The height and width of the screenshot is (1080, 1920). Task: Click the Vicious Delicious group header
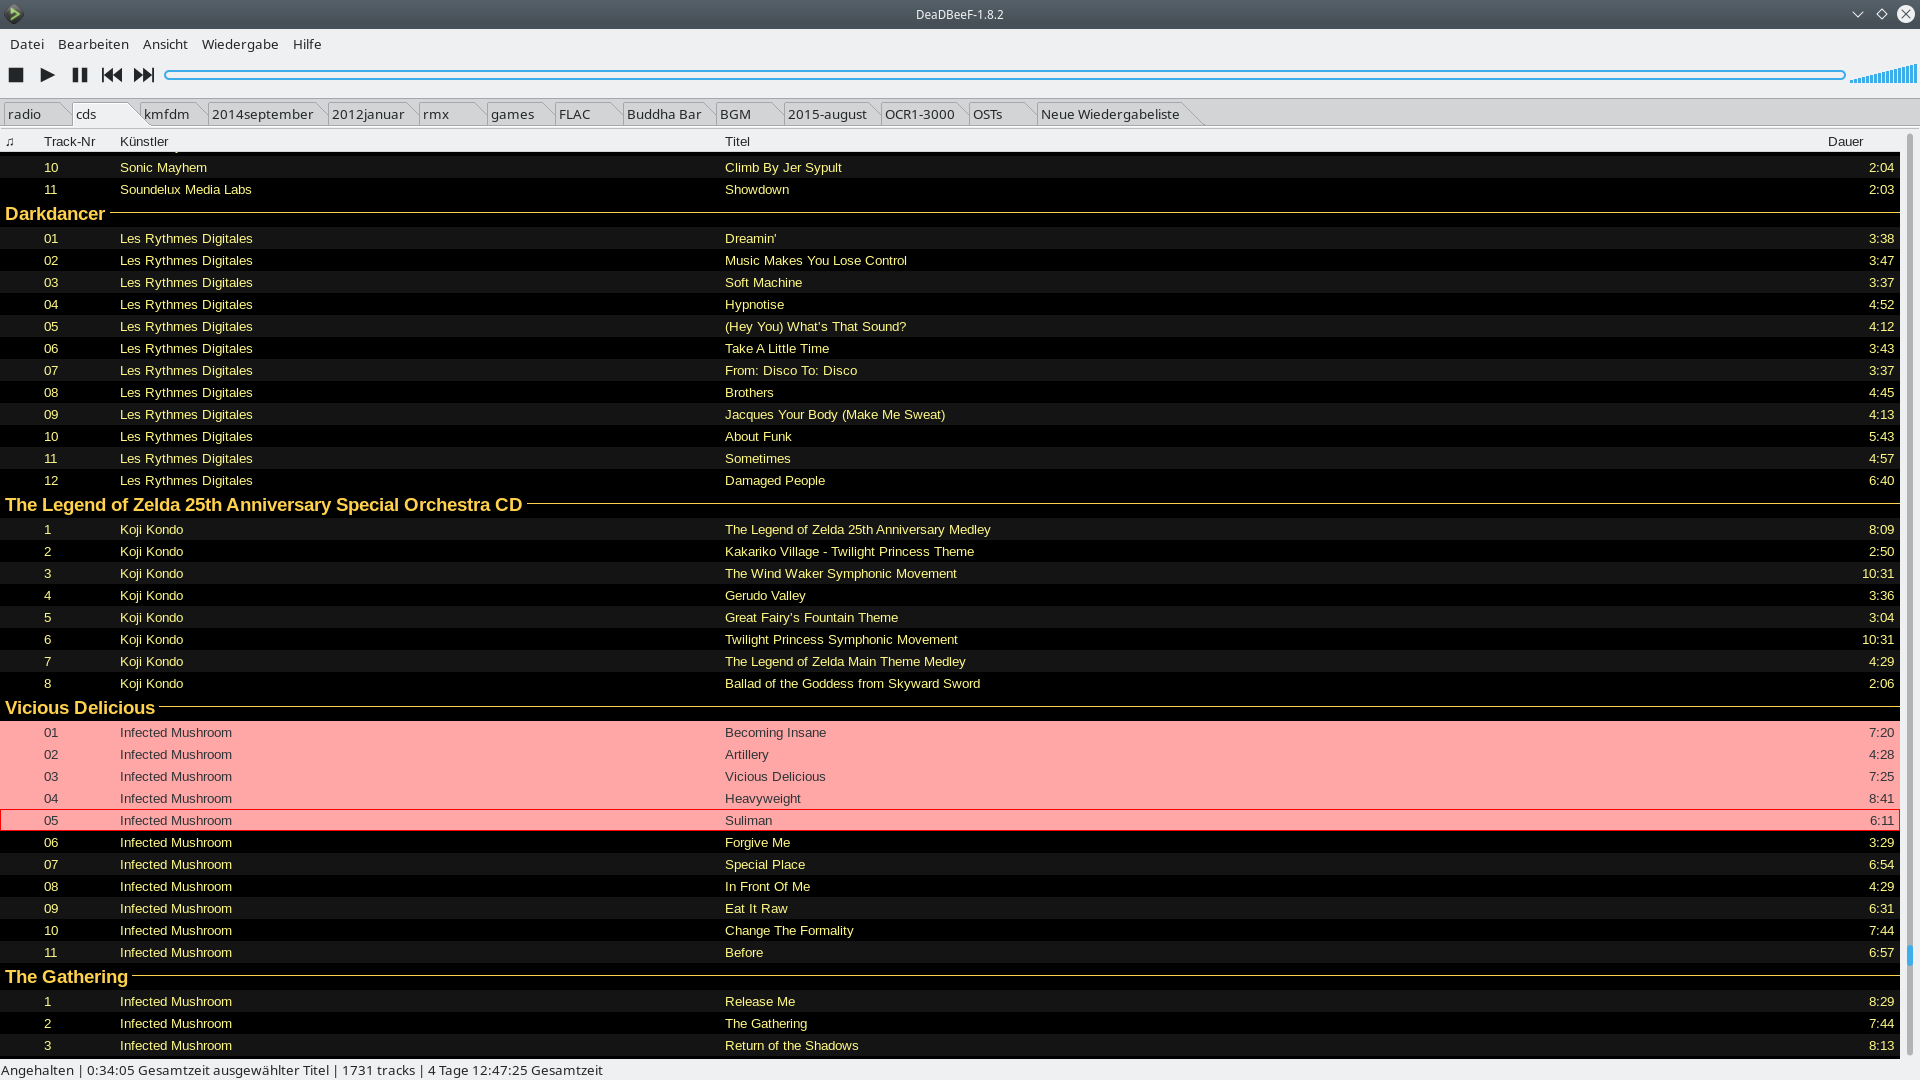[80, 708]
